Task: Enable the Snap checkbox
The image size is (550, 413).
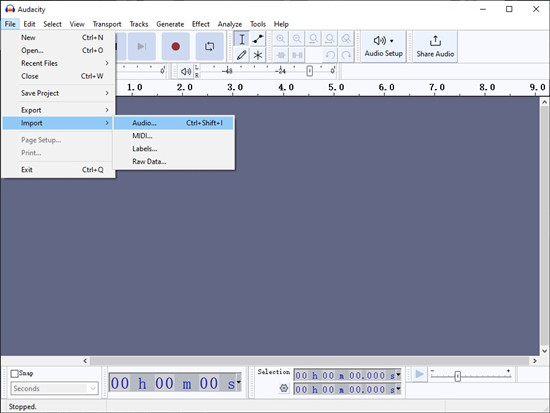Action: [14, 374]
